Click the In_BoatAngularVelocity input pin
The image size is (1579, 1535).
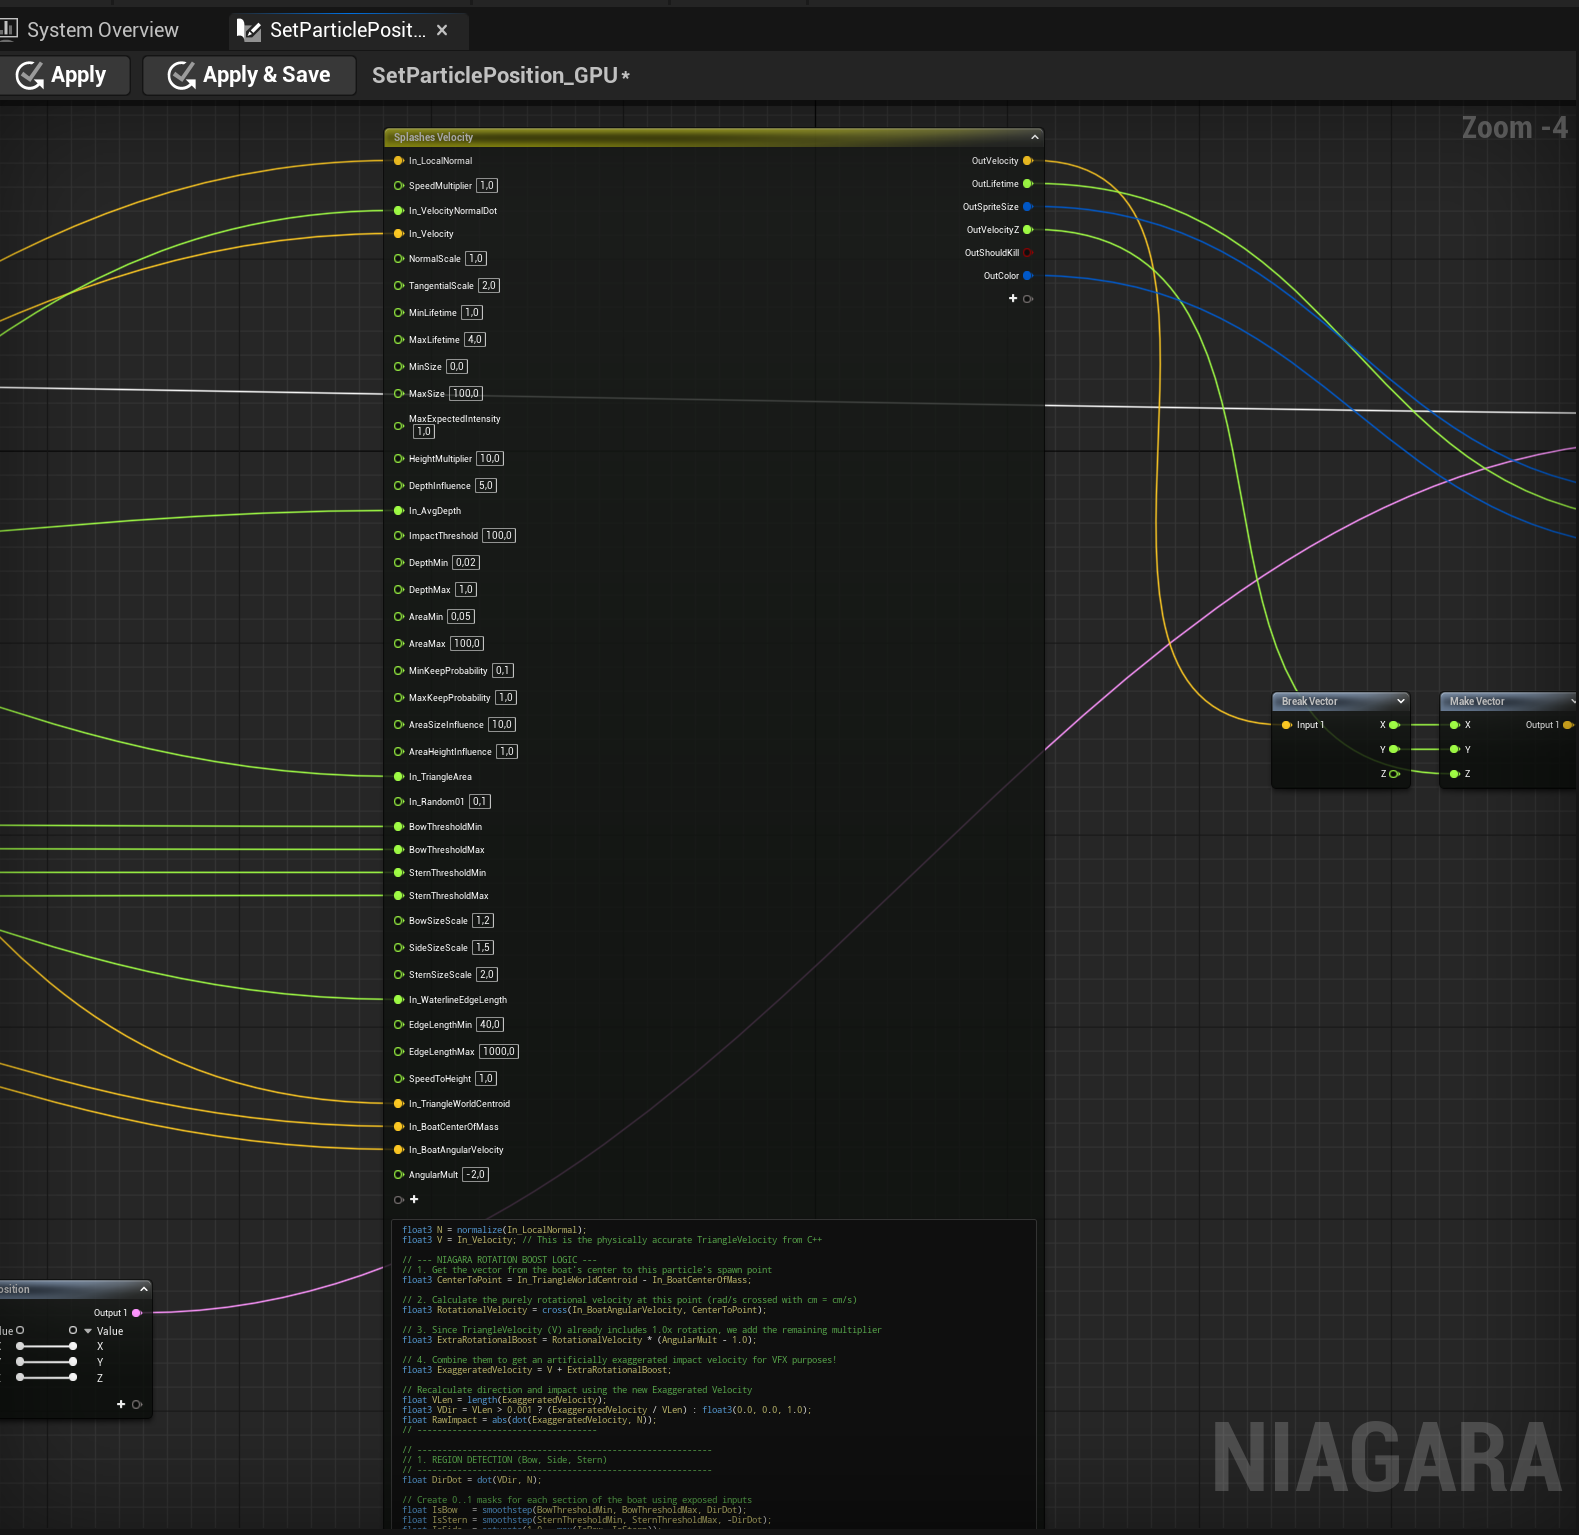click(x=399, y=1150)
